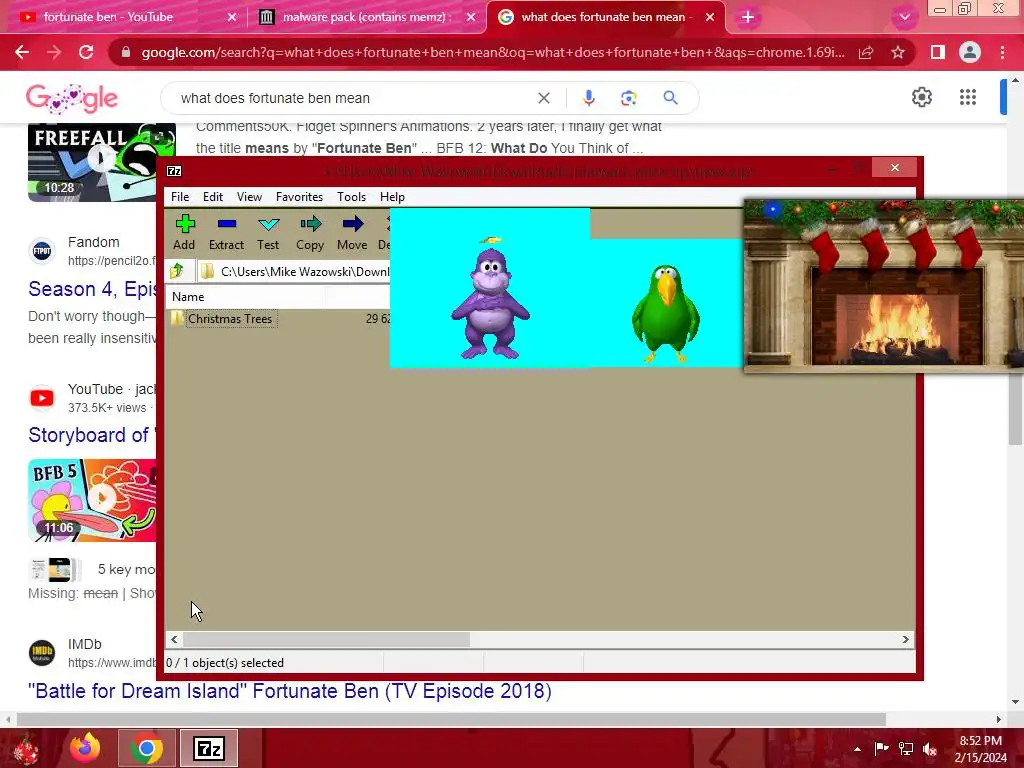Screen dimensions: 1024x768
Task: Click the muted volume tray icon
Action: pyautogui.click(x=930, y=749)
